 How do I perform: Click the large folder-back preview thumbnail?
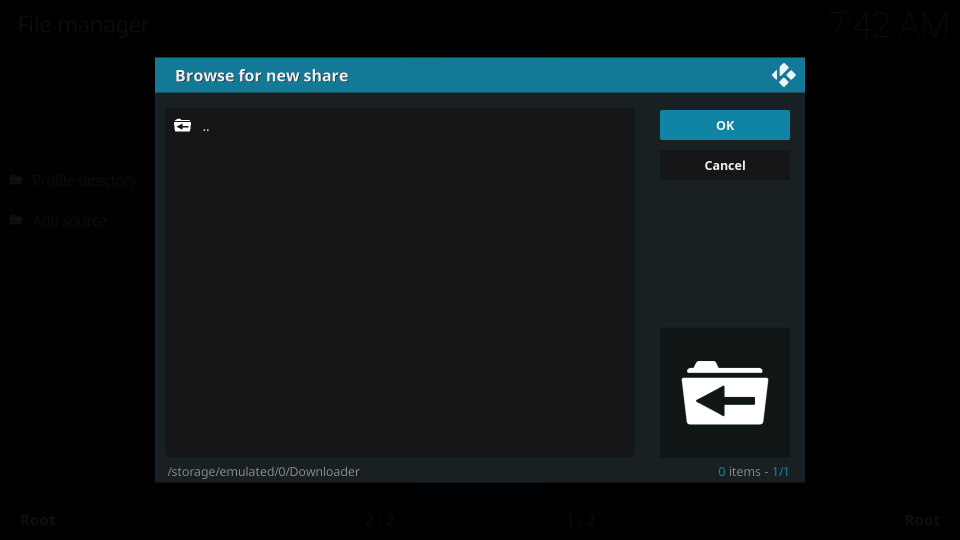point(724,392)
